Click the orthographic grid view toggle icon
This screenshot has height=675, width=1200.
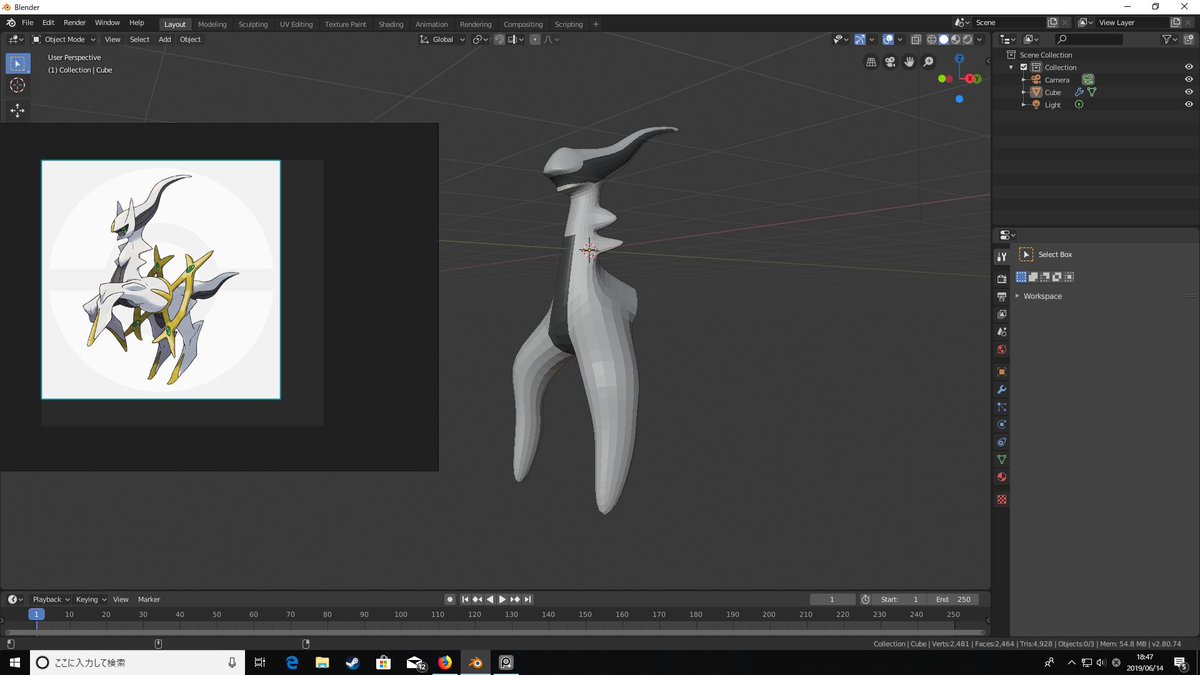point(871,62)
